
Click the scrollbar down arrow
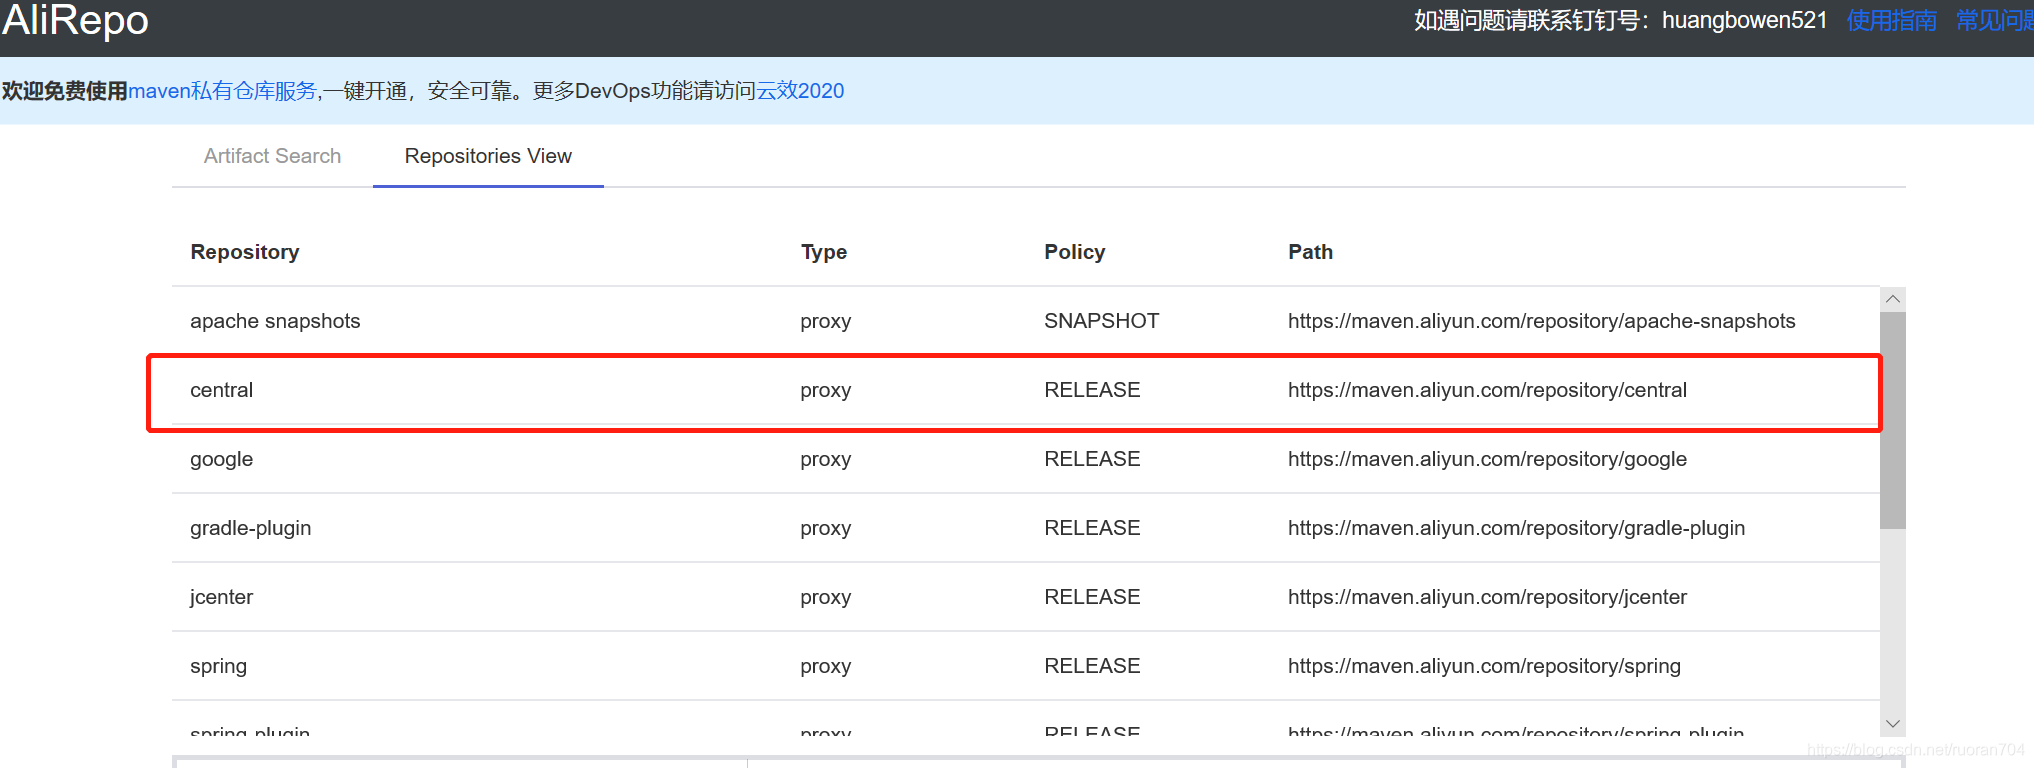(x=1892, y=723)
